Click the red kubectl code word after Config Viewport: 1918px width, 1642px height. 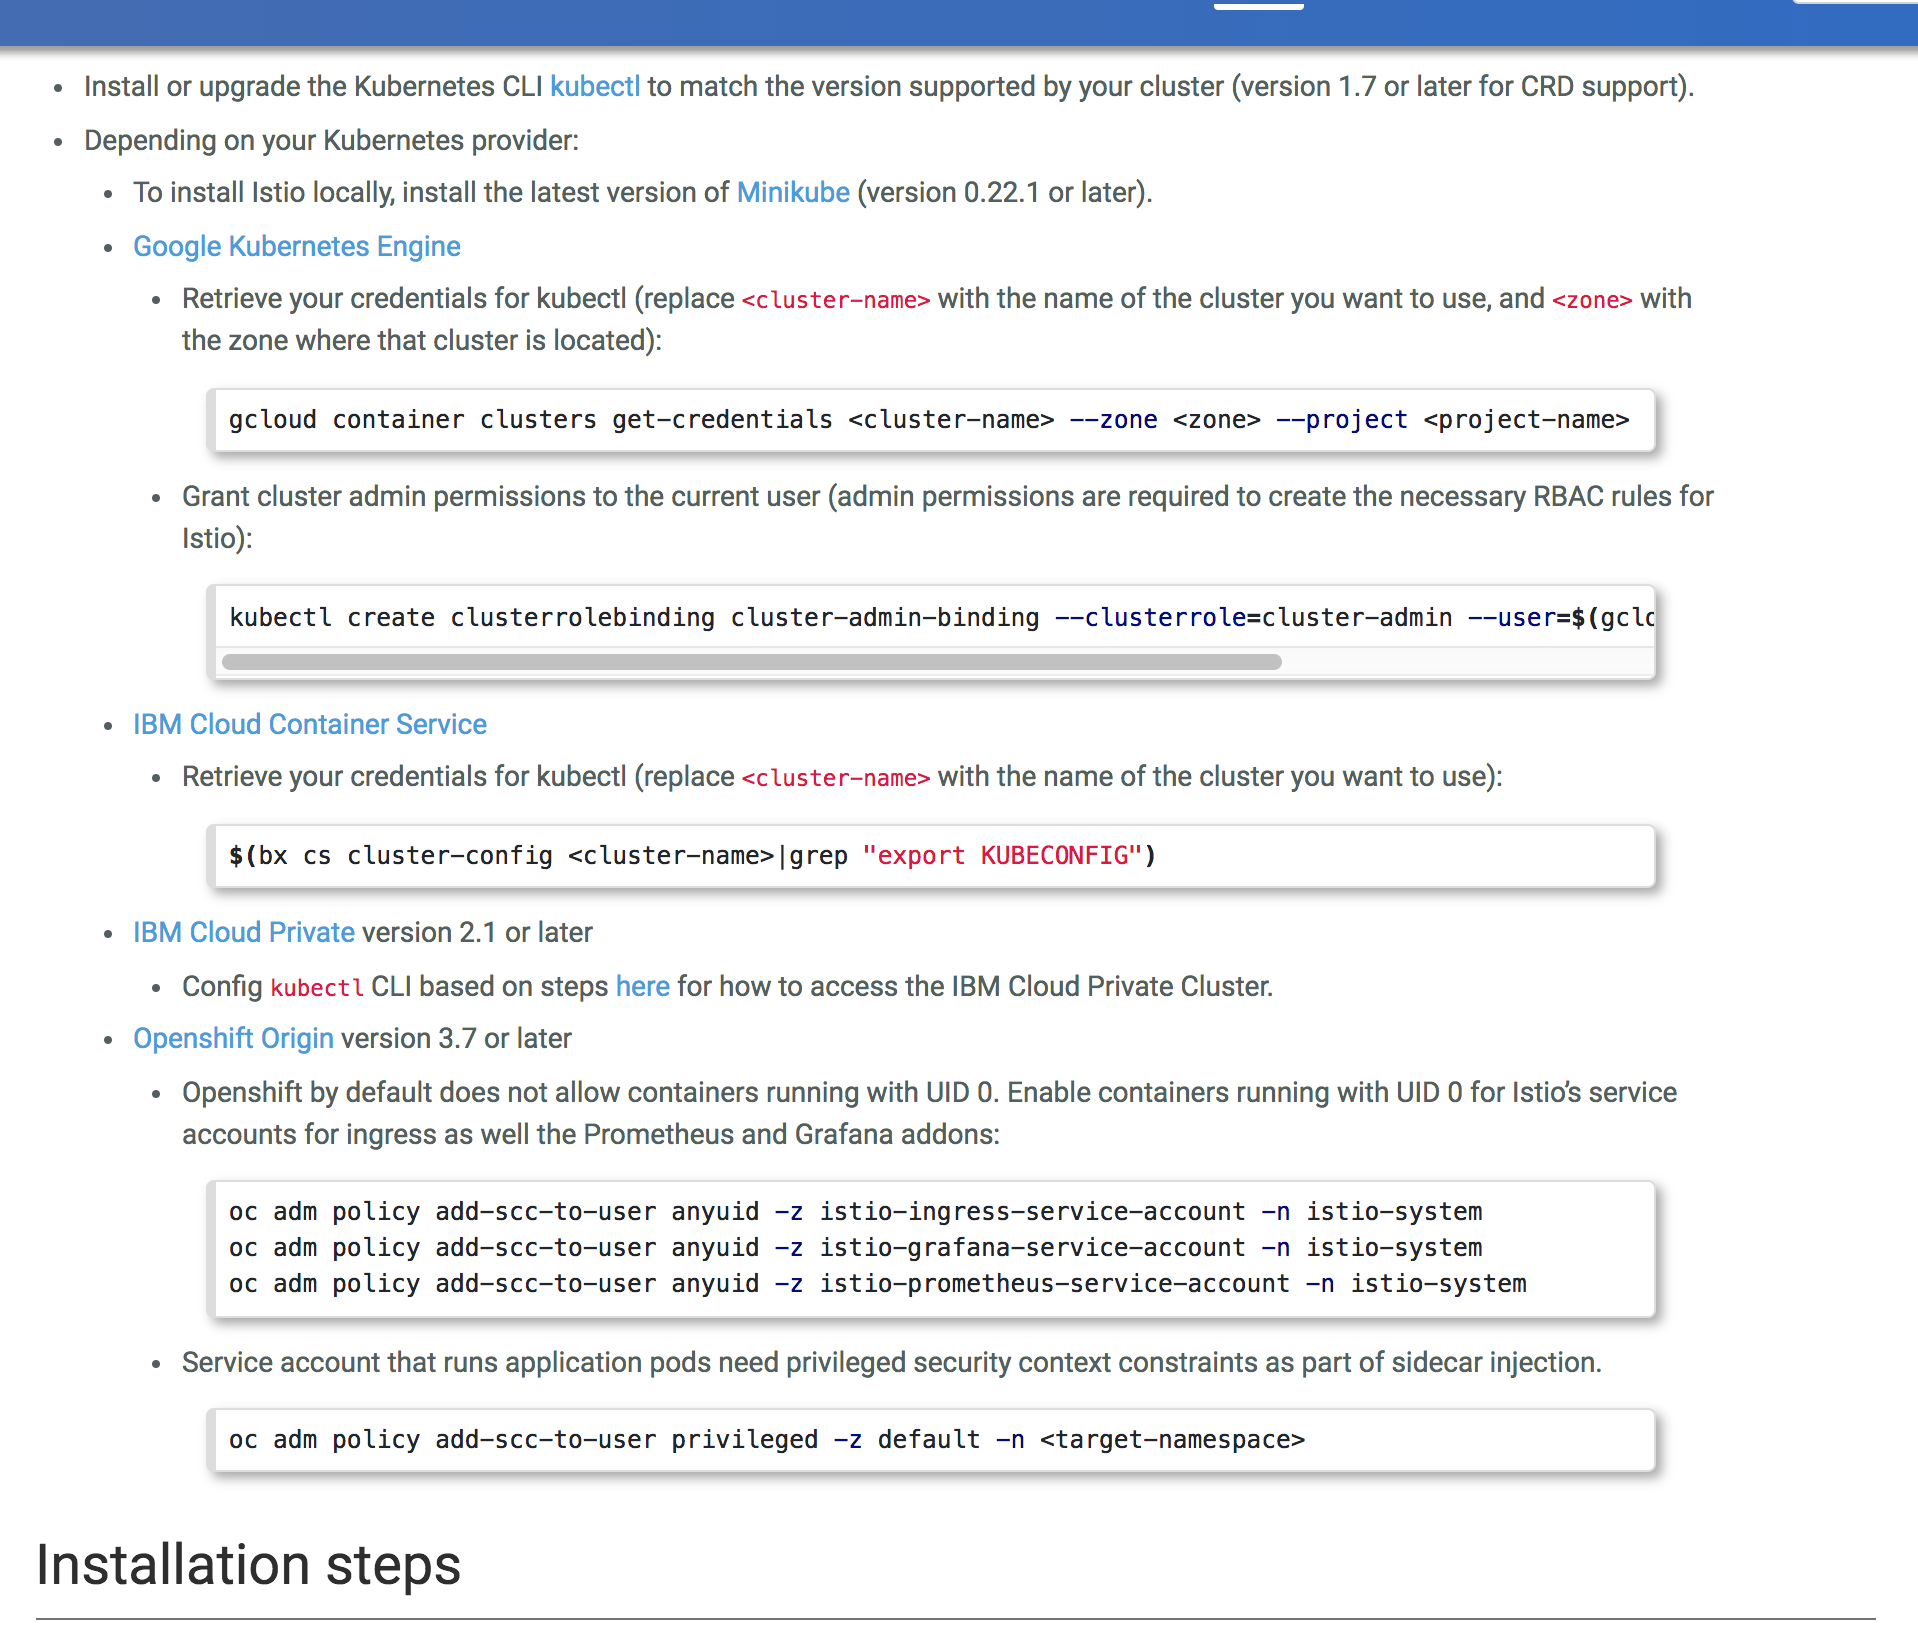pos(317,988)
